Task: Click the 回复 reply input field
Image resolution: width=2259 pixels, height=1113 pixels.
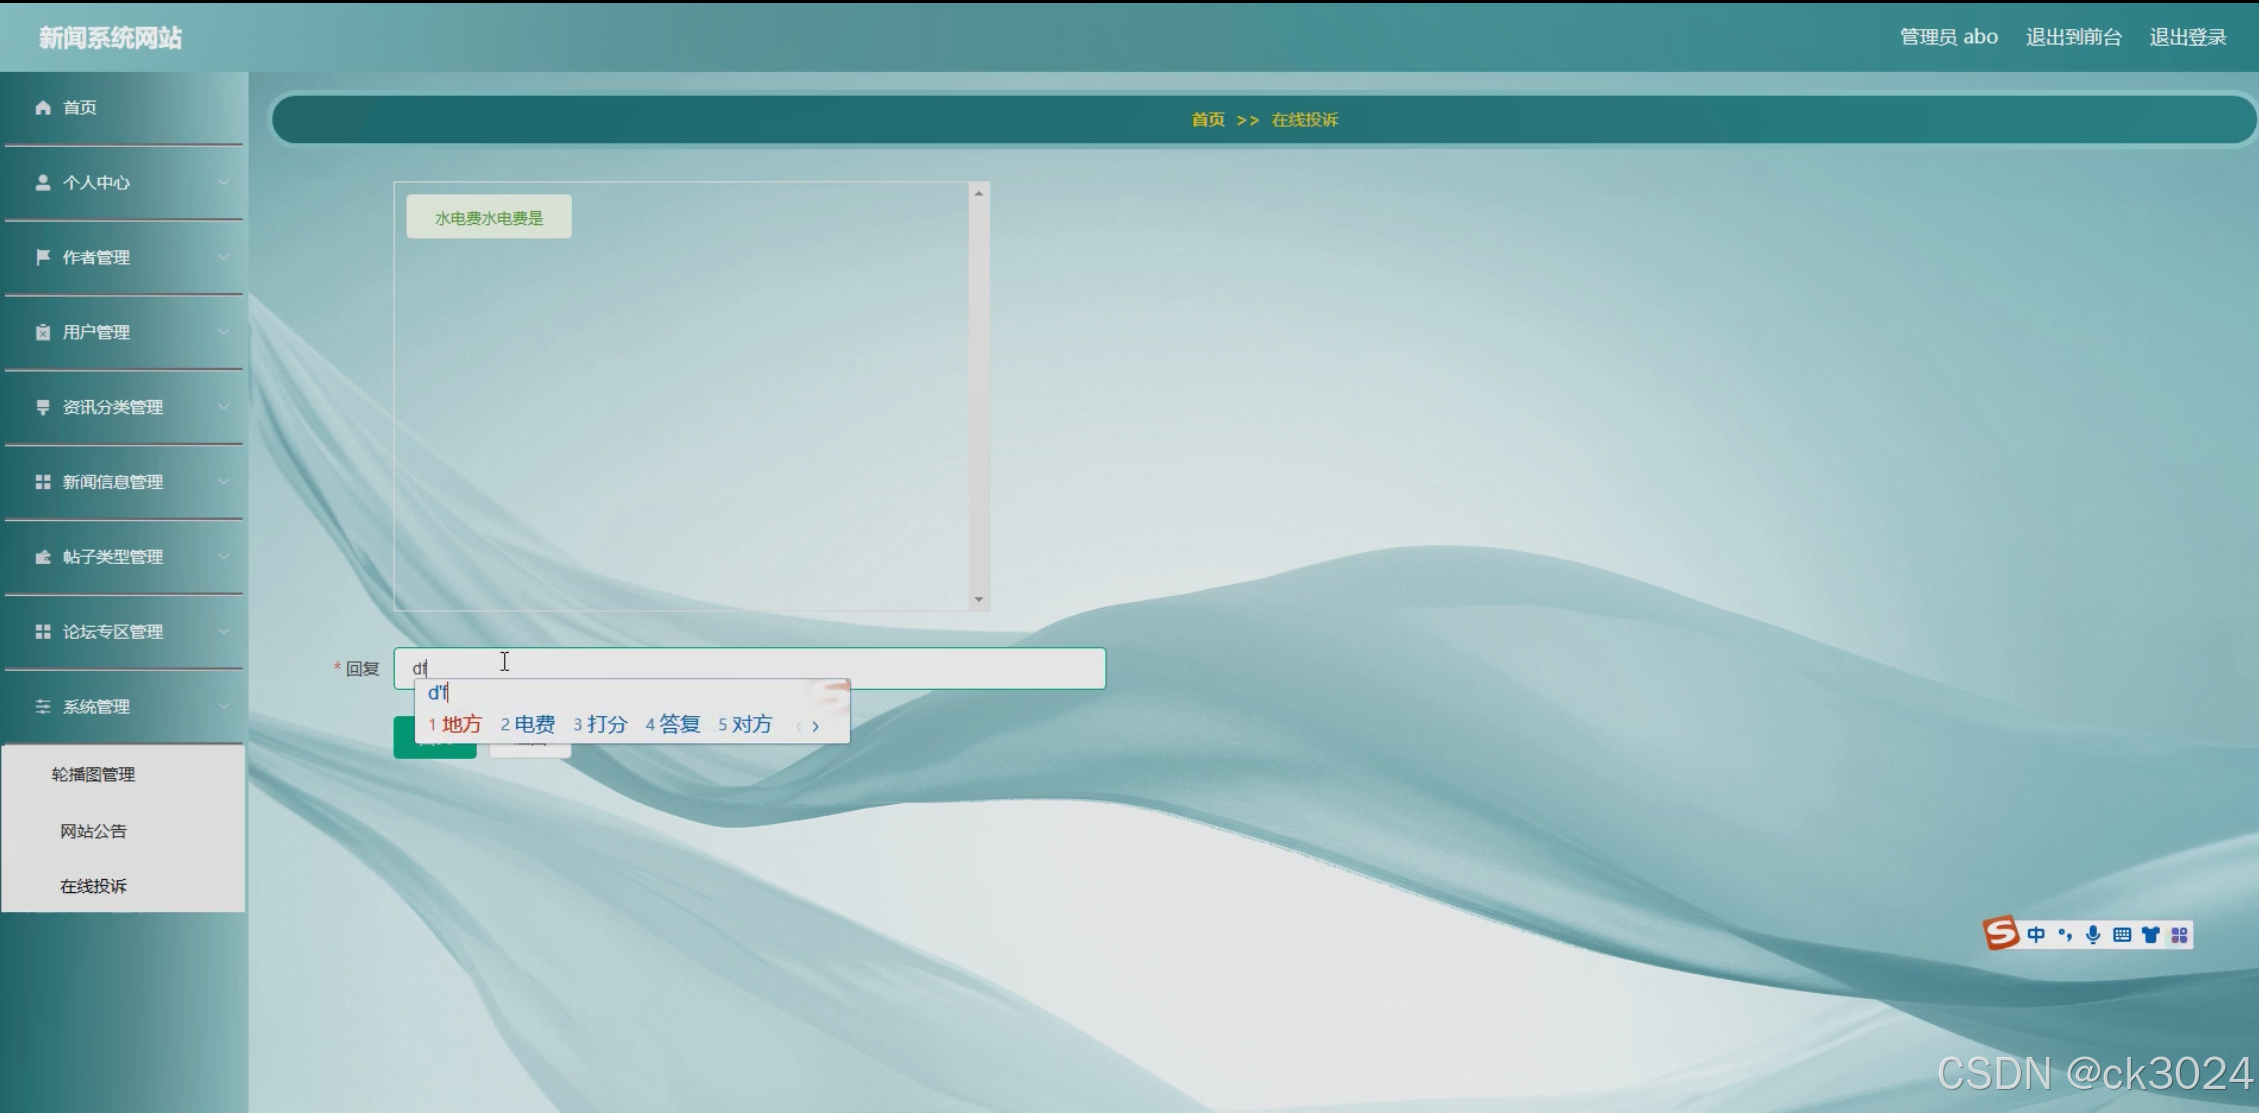Action: [750, 668]
